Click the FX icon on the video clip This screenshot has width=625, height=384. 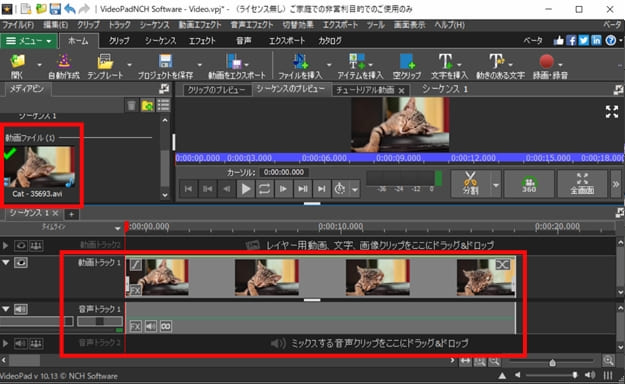click(136, 290)
